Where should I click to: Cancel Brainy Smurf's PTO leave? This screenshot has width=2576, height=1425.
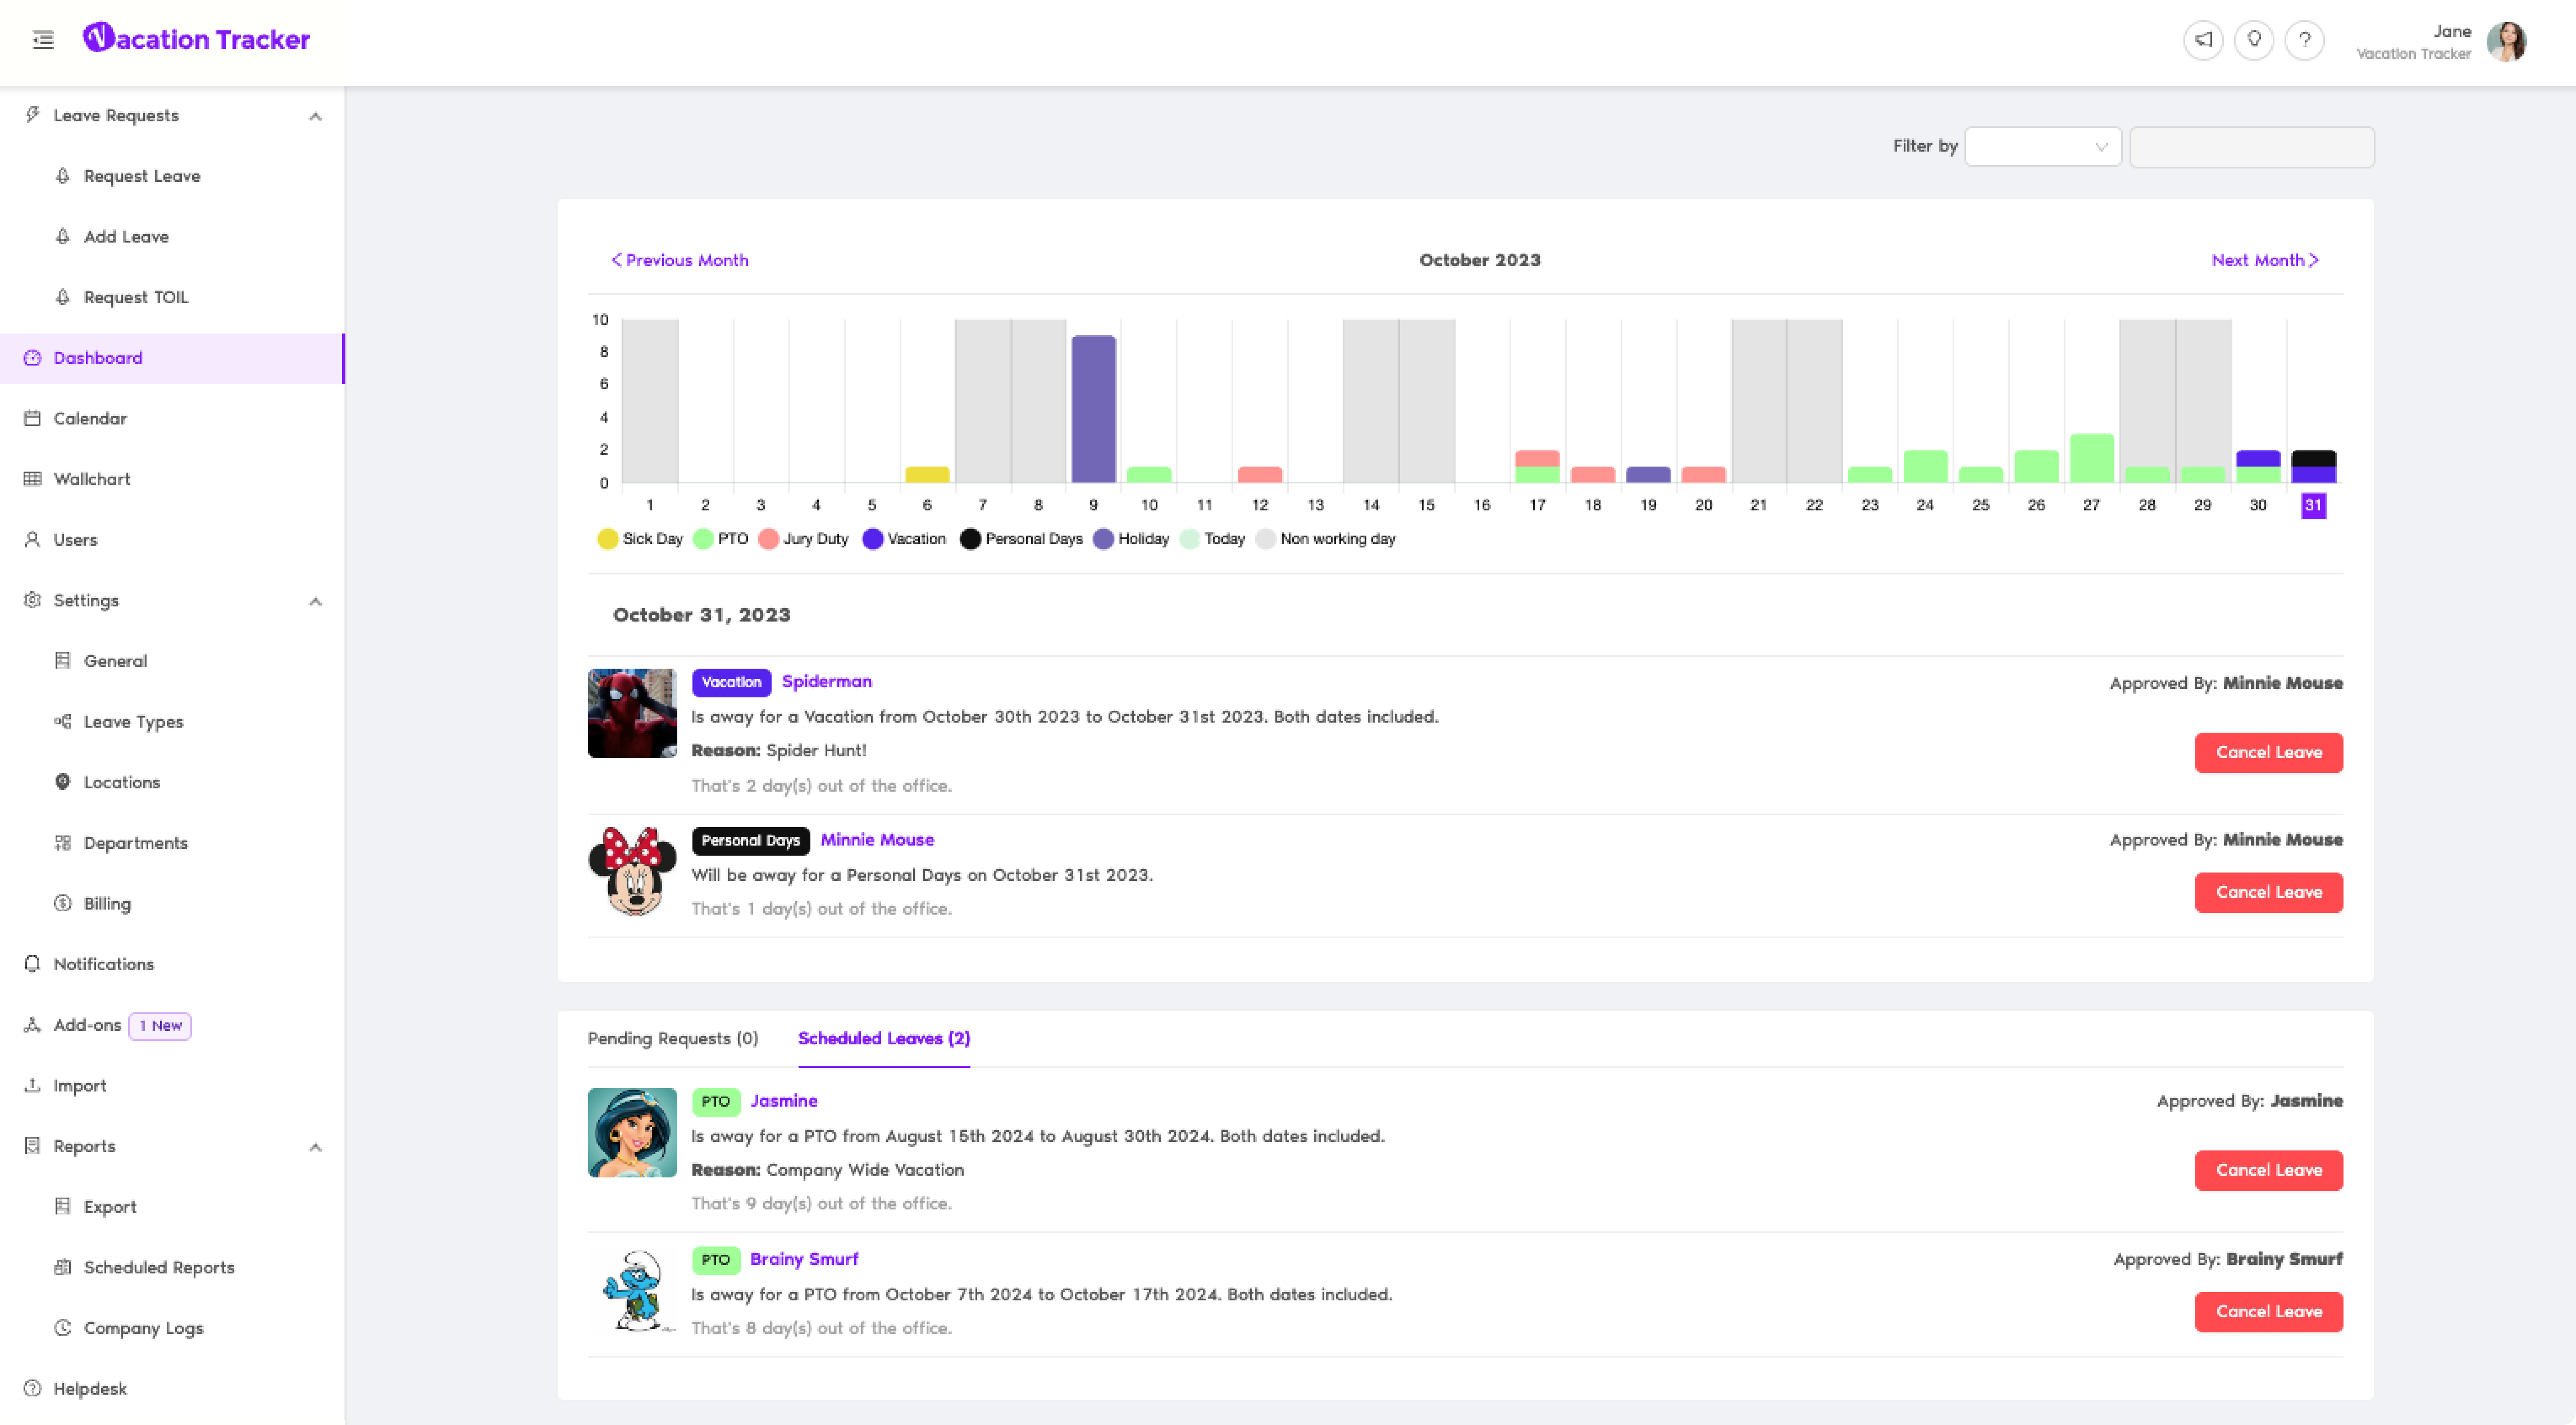point(2269,1311)
